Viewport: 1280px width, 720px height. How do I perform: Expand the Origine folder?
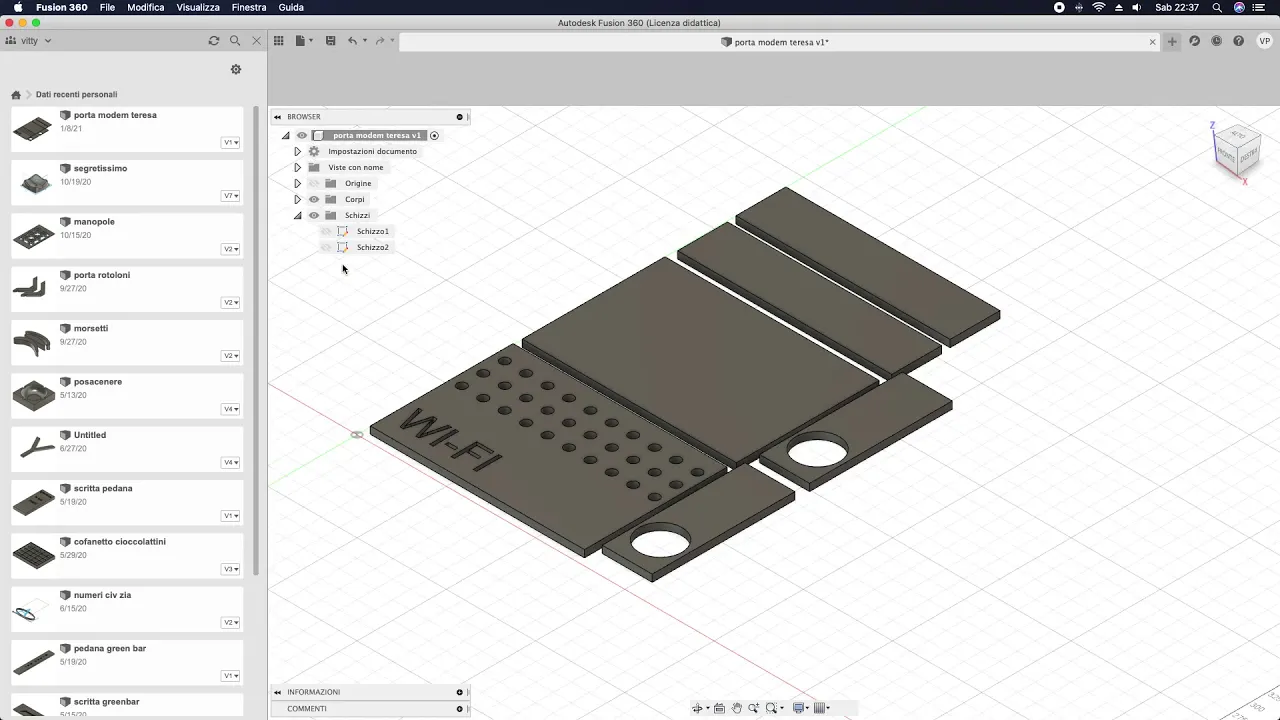point(297,184)
